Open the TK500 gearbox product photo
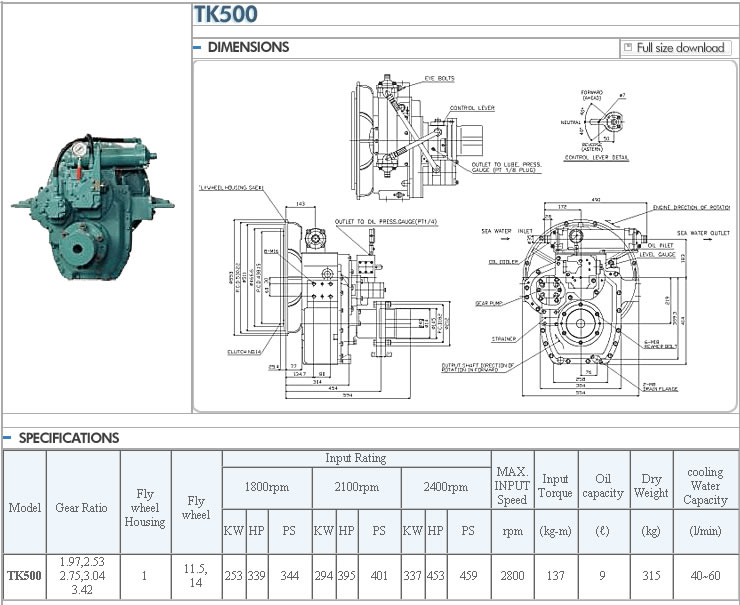Image resolution: width=740 pixels, height=605 pixels. [93, 208]
